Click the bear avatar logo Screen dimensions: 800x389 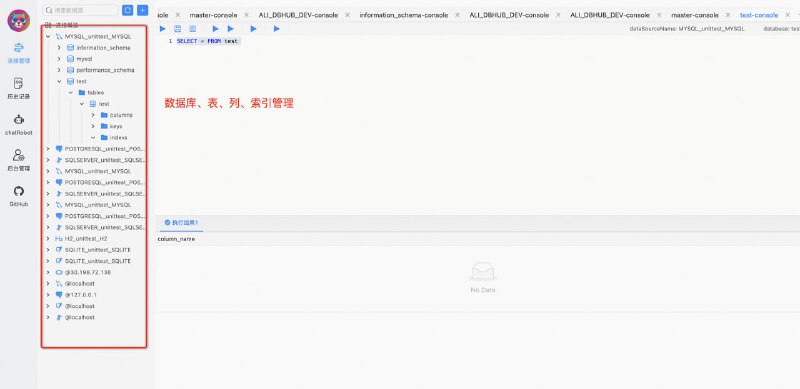tap(19, 20)
